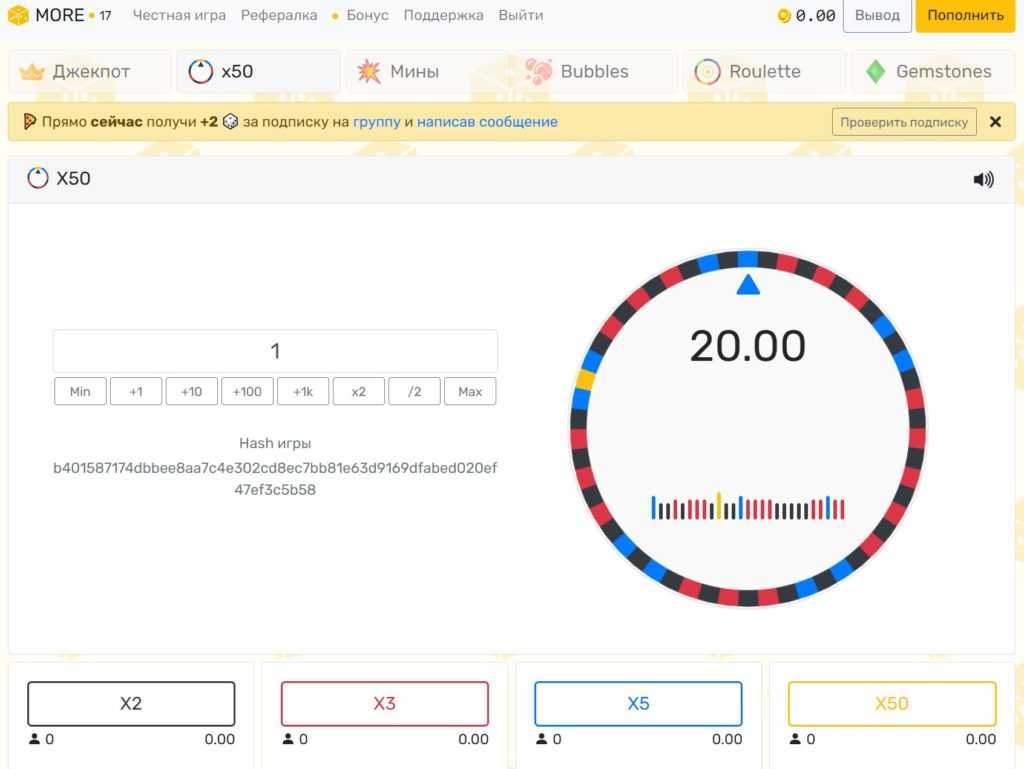This screenshot has width=1024, height=769.
Task: Click the MORE logo icon
Action: (x=18, y=15)
